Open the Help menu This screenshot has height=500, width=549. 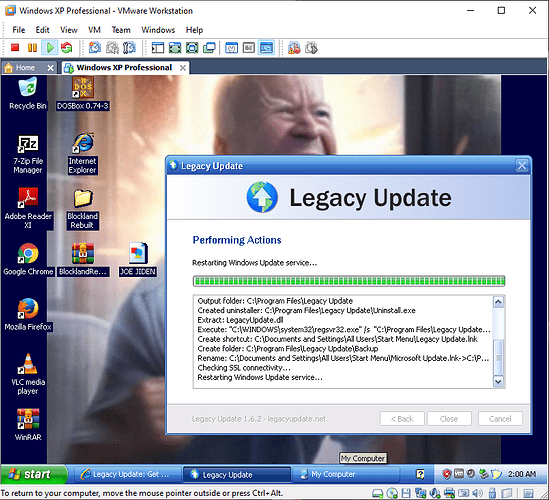click(194, 30)
